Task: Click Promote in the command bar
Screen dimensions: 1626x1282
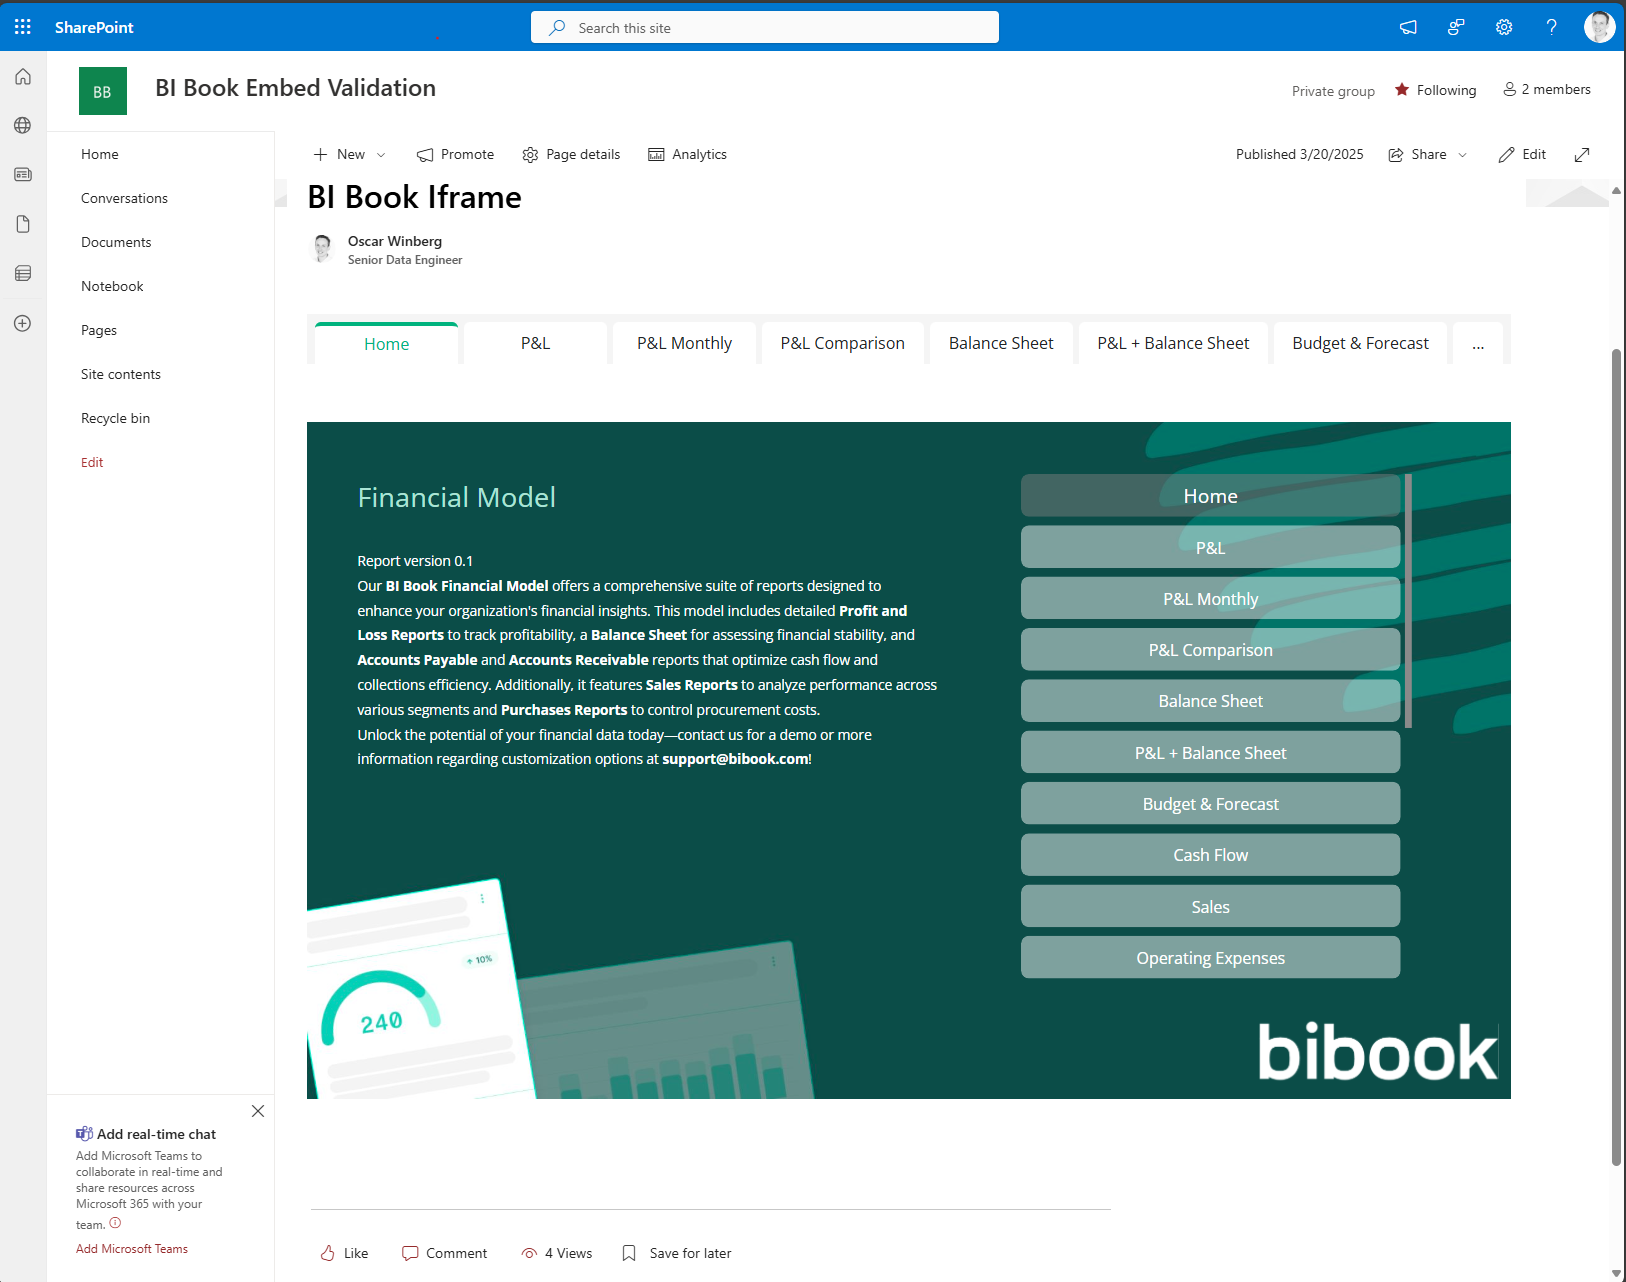Action: coord(456,154)
